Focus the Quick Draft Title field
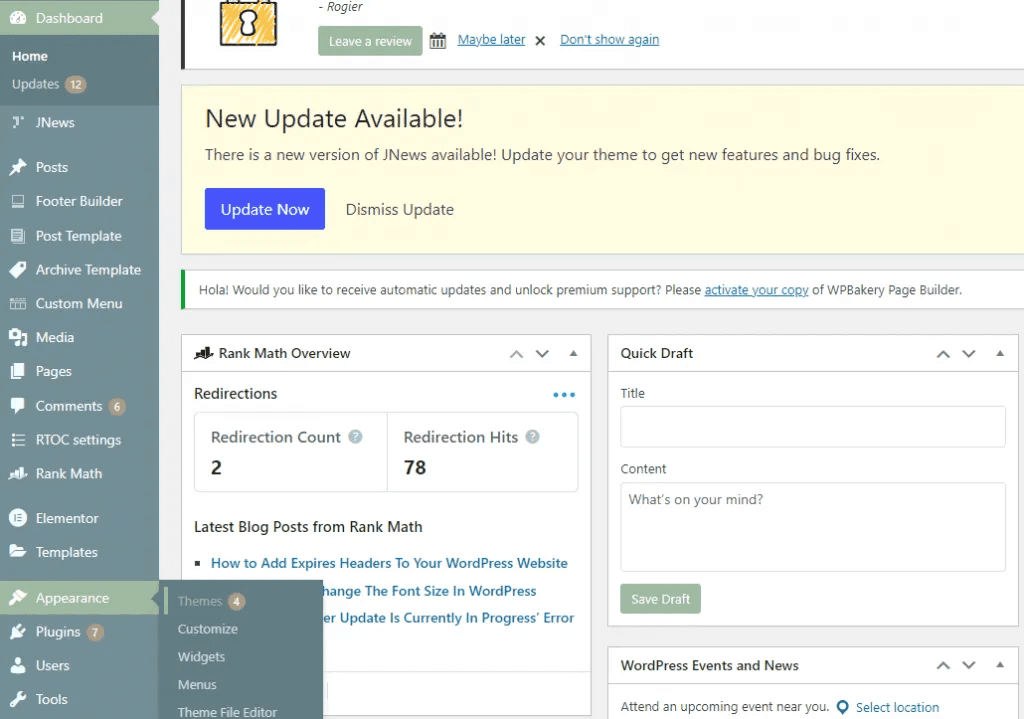This screenshot has height=719, width=1024. (x=812, y=427)
